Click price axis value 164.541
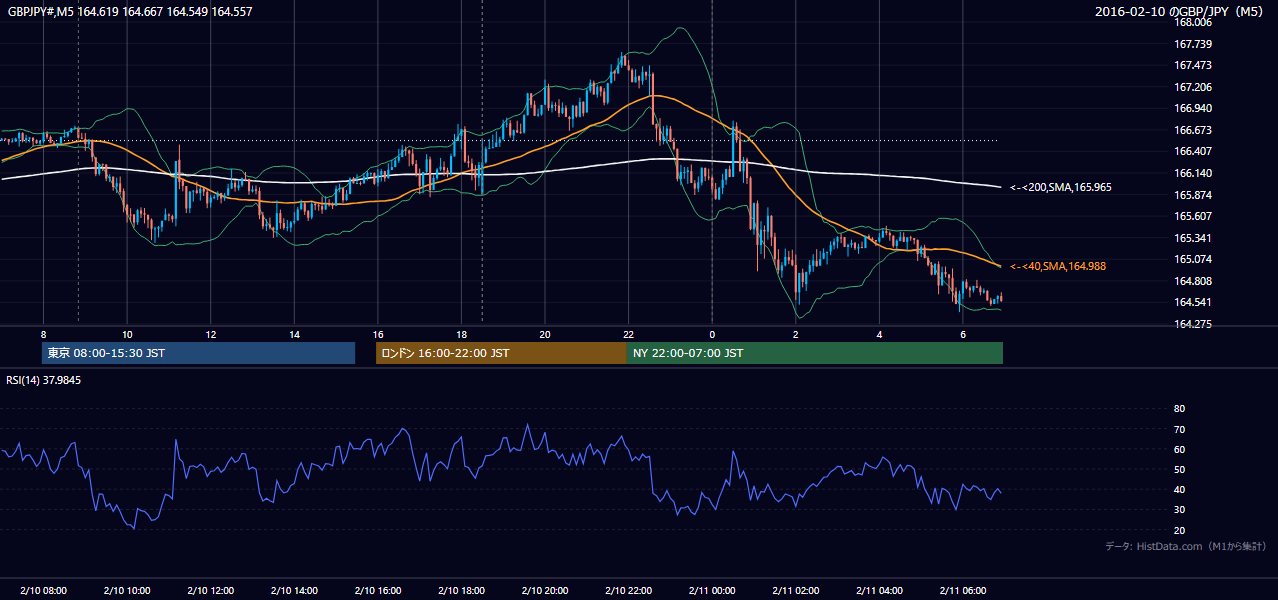 1193,302
